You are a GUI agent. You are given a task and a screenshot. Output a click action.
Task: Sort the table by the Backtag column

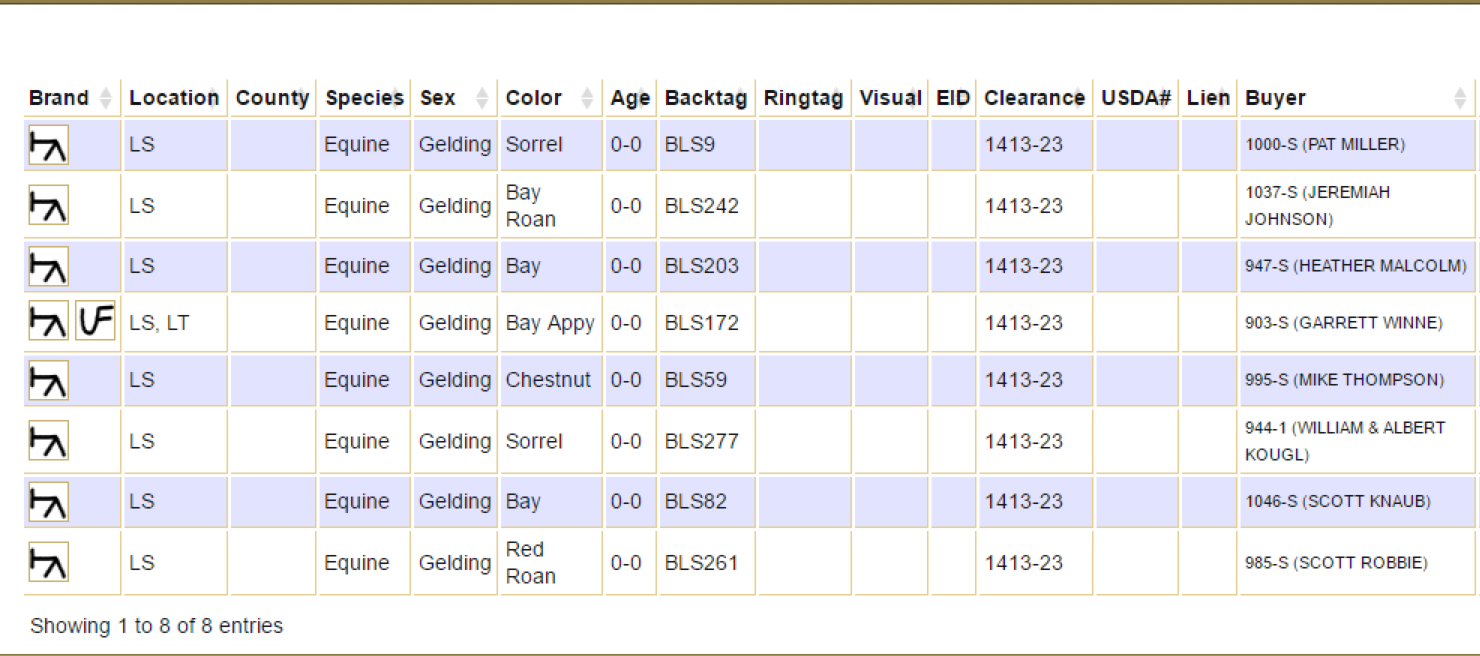point(707,98)
